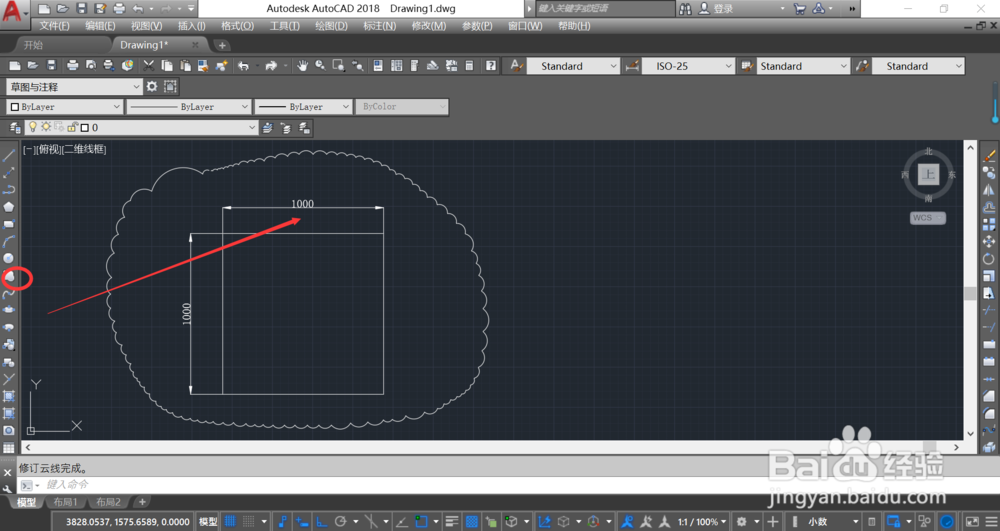
Task: Select the Table tool in draw toolbar
Action: (9, 447)
